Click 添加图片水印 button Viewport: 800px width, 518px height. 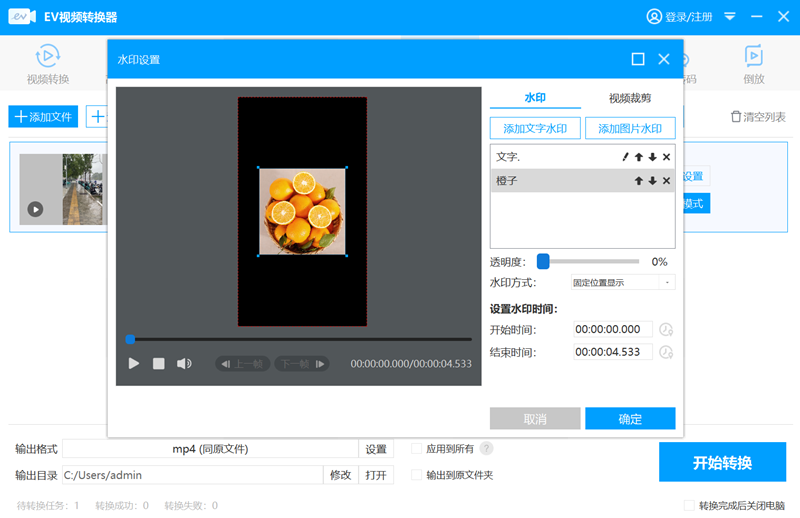tap(630, 129)
